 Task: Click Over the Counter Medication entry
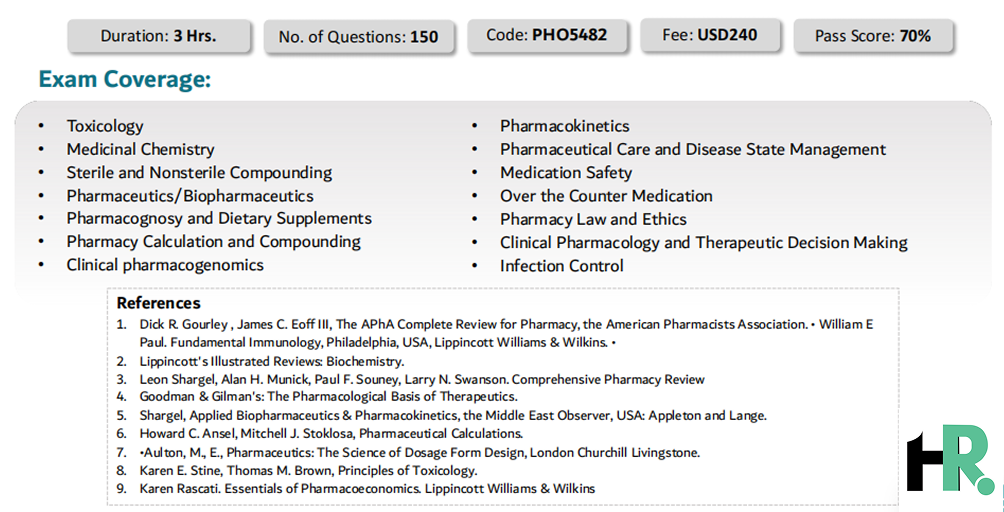(x=606, y=196)
